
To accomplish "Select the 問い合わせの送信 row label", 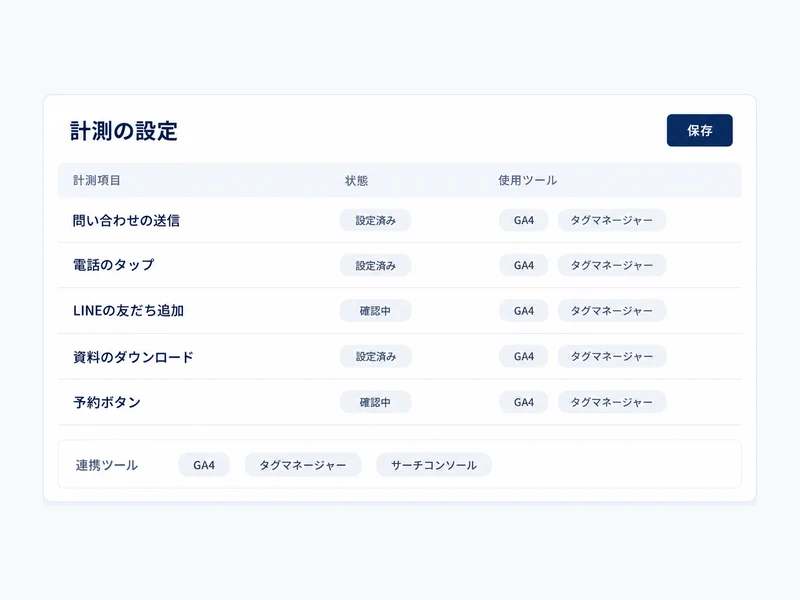I will click(126, 220).
